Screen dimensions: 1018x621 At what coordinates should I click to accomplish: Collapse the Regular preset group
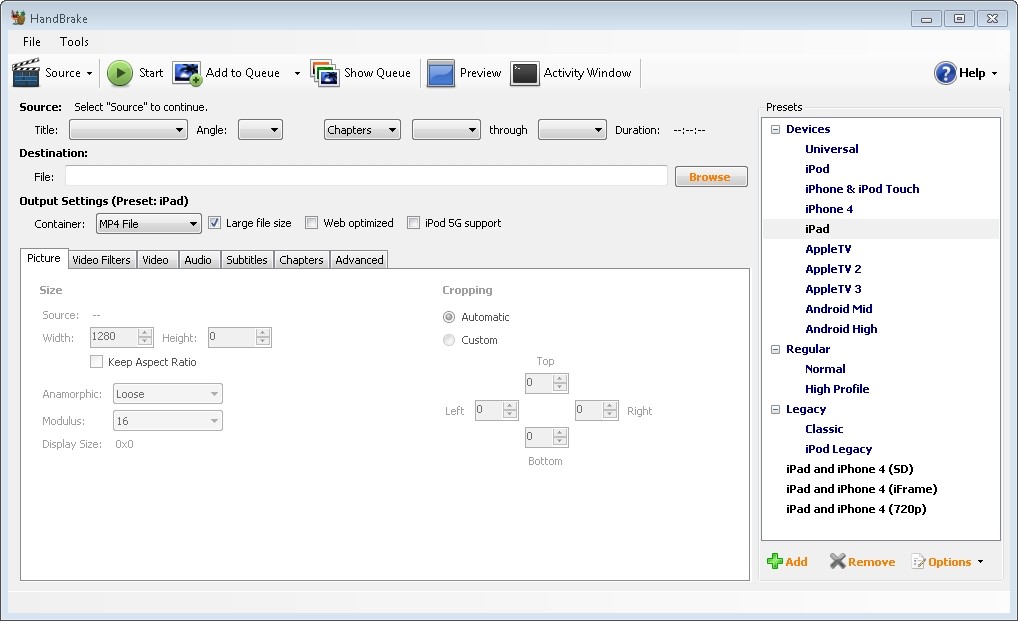[x=775, y=349]
